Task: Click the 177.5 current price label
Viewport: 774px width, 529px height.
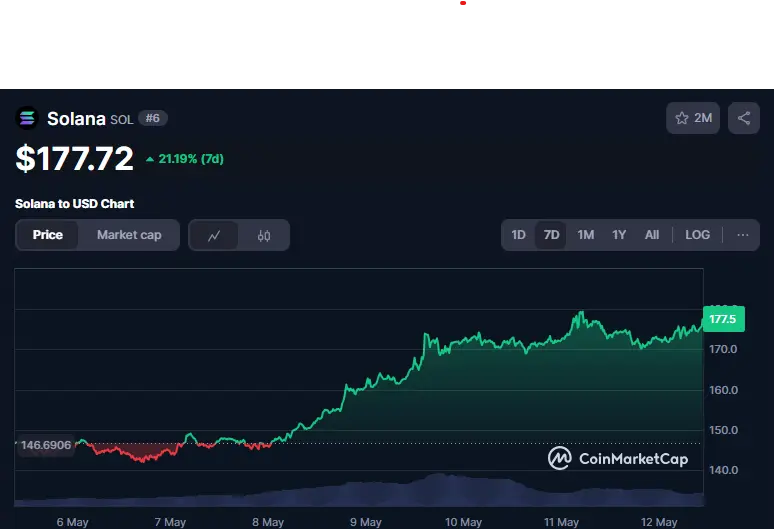Action: tap(724, 319)
